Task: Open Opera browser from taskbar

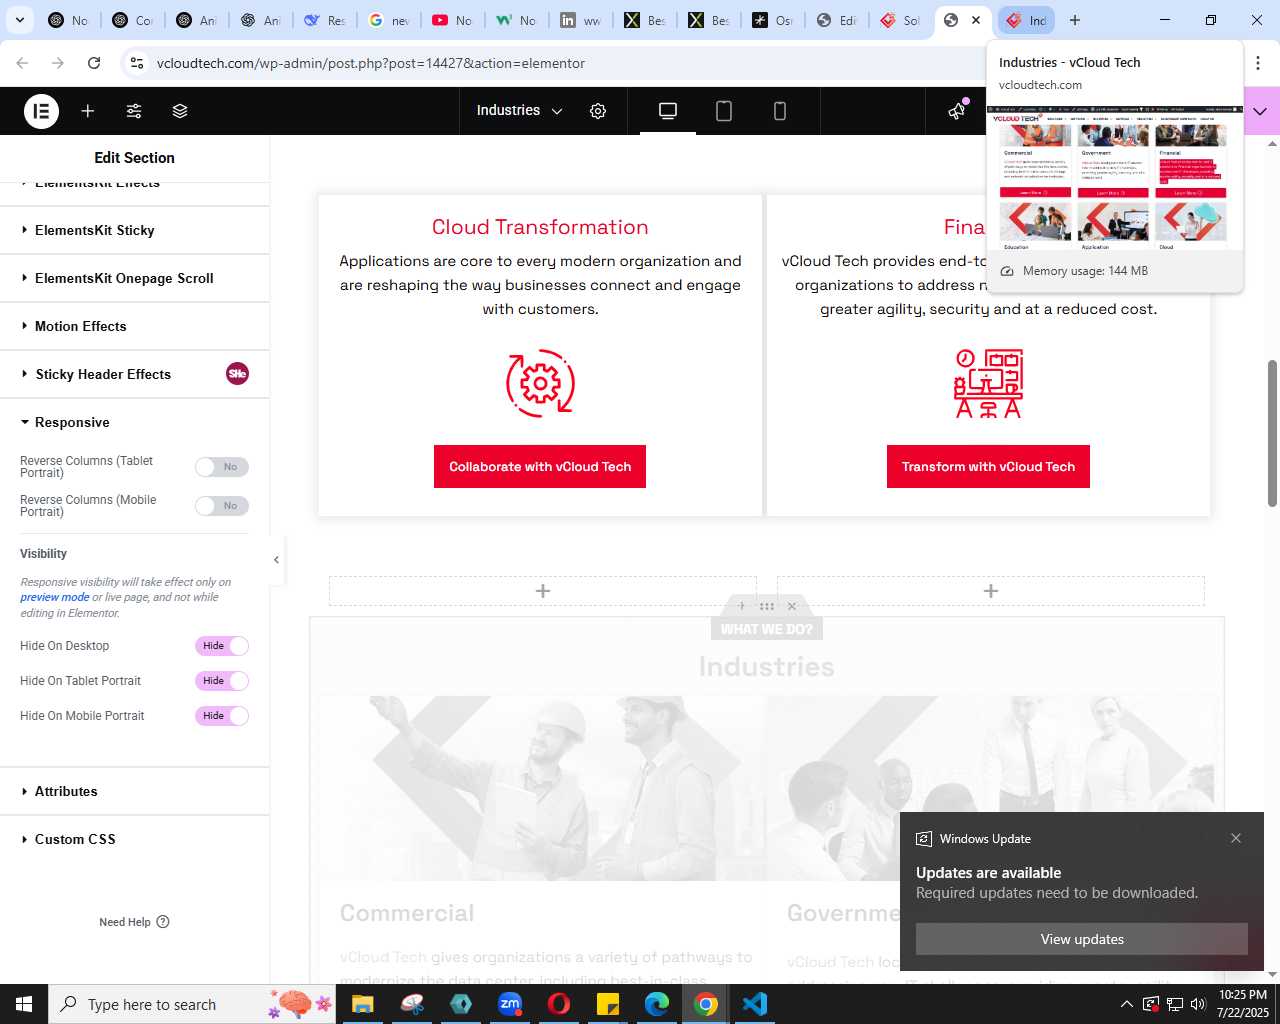Action: pos(559,1004)
